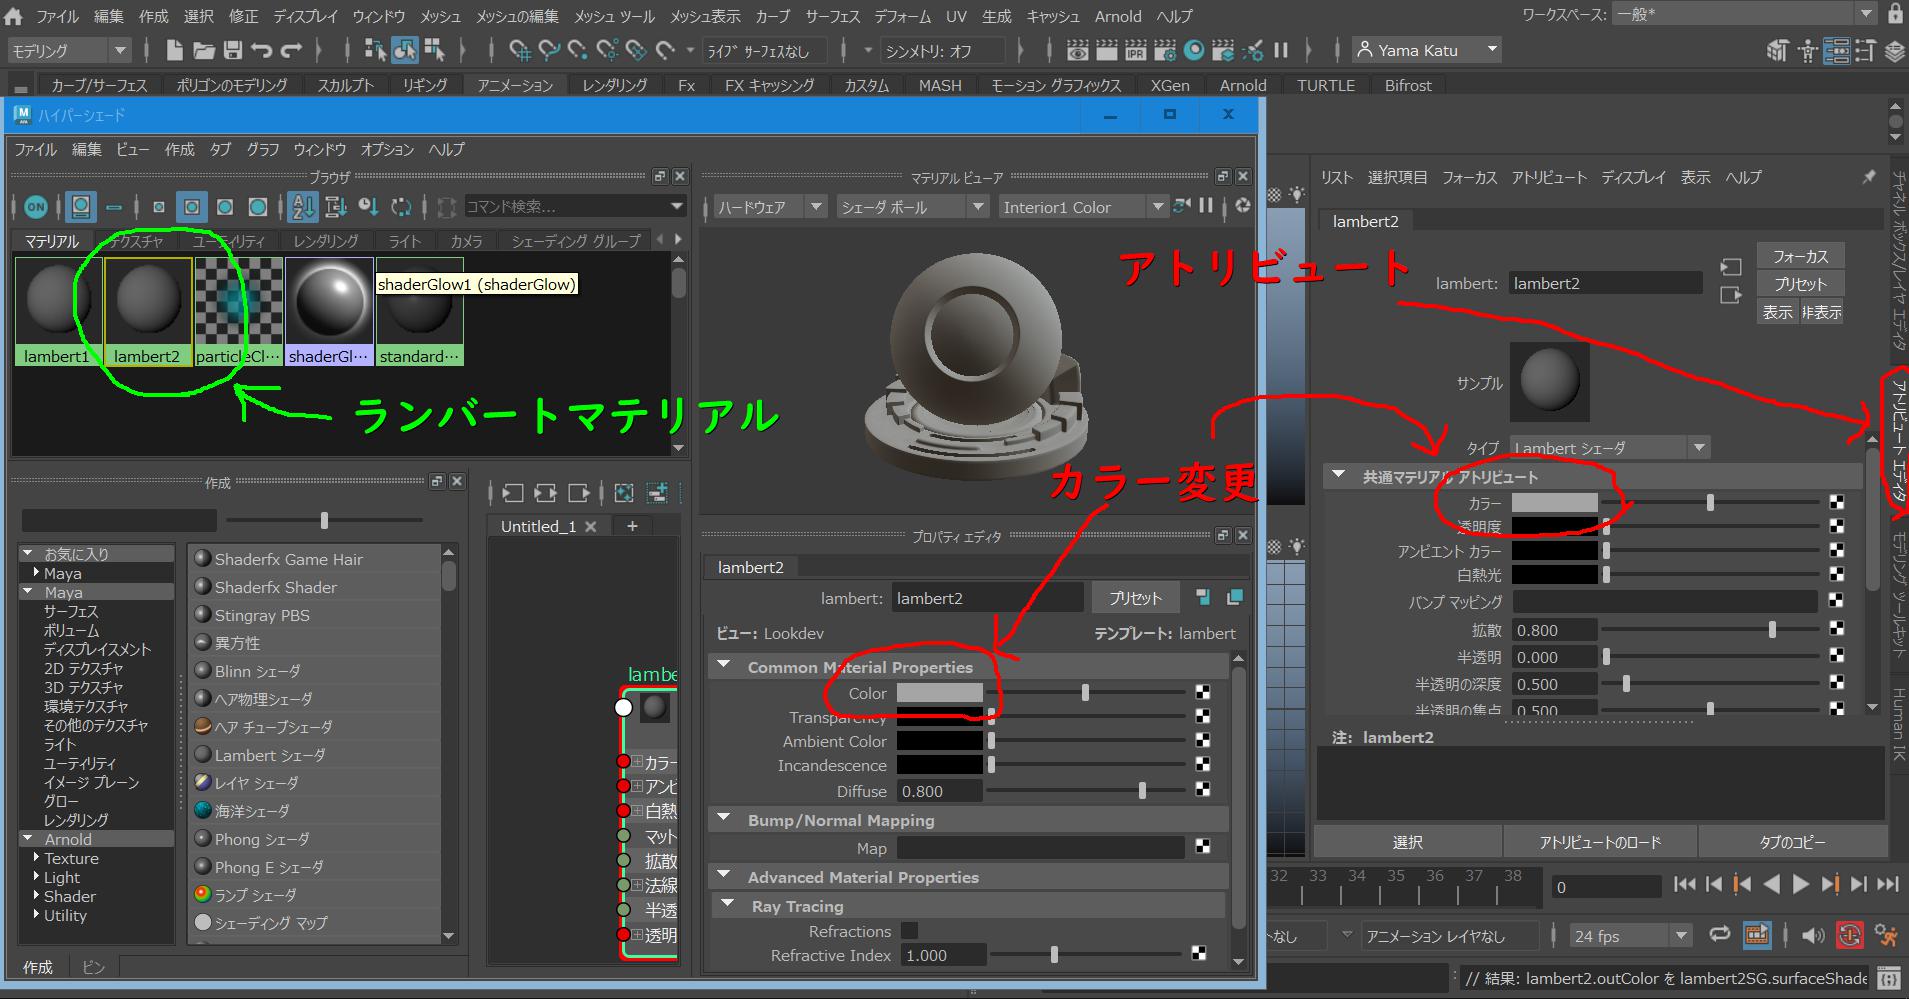Open the Interior1 Color environment dropdown

1084,207
